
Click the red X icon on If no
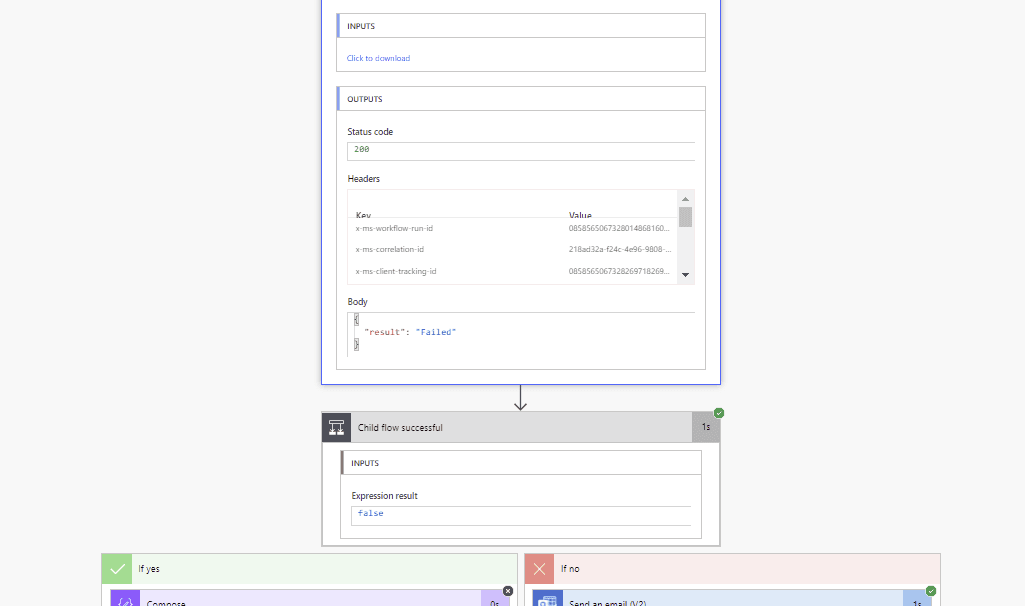[539, 569]
